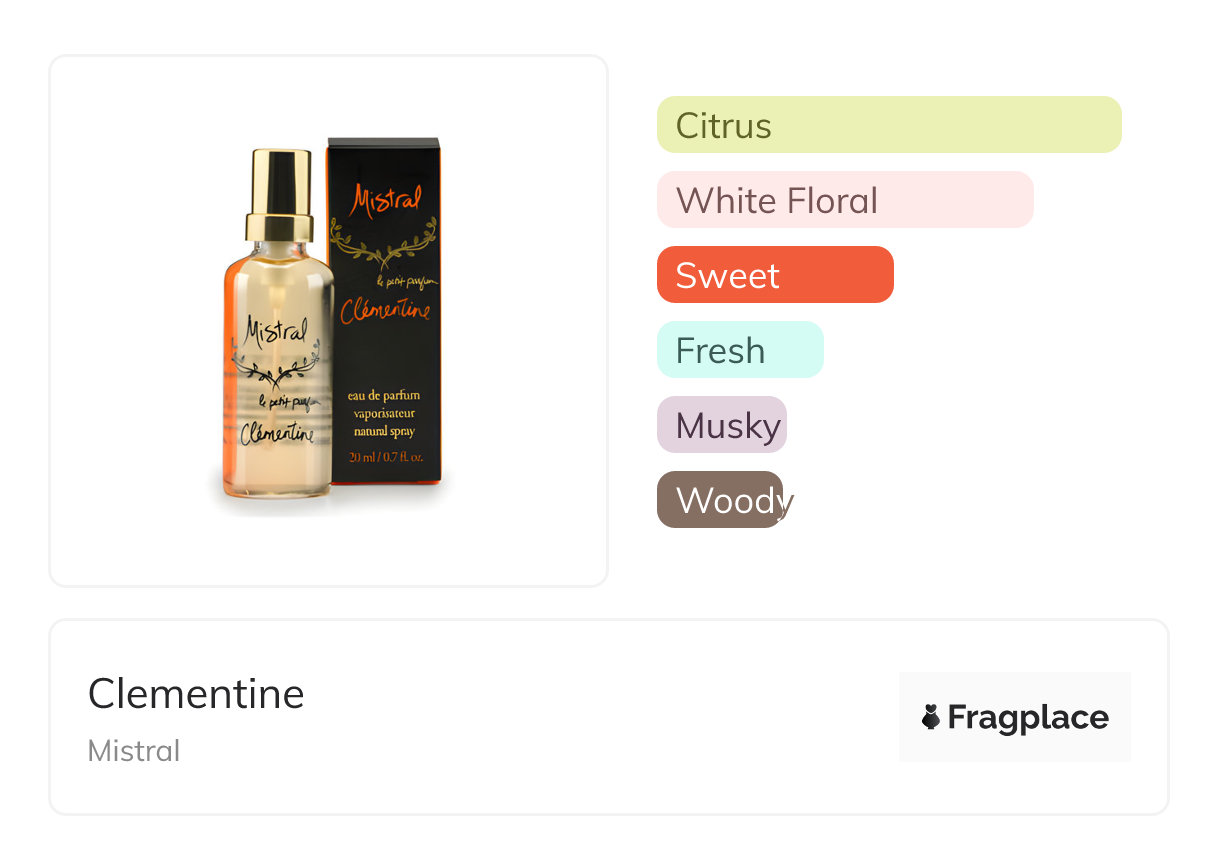
Task: Click the Fragplace logo text
Action: pyautogui.click(x=1028, y=717)
